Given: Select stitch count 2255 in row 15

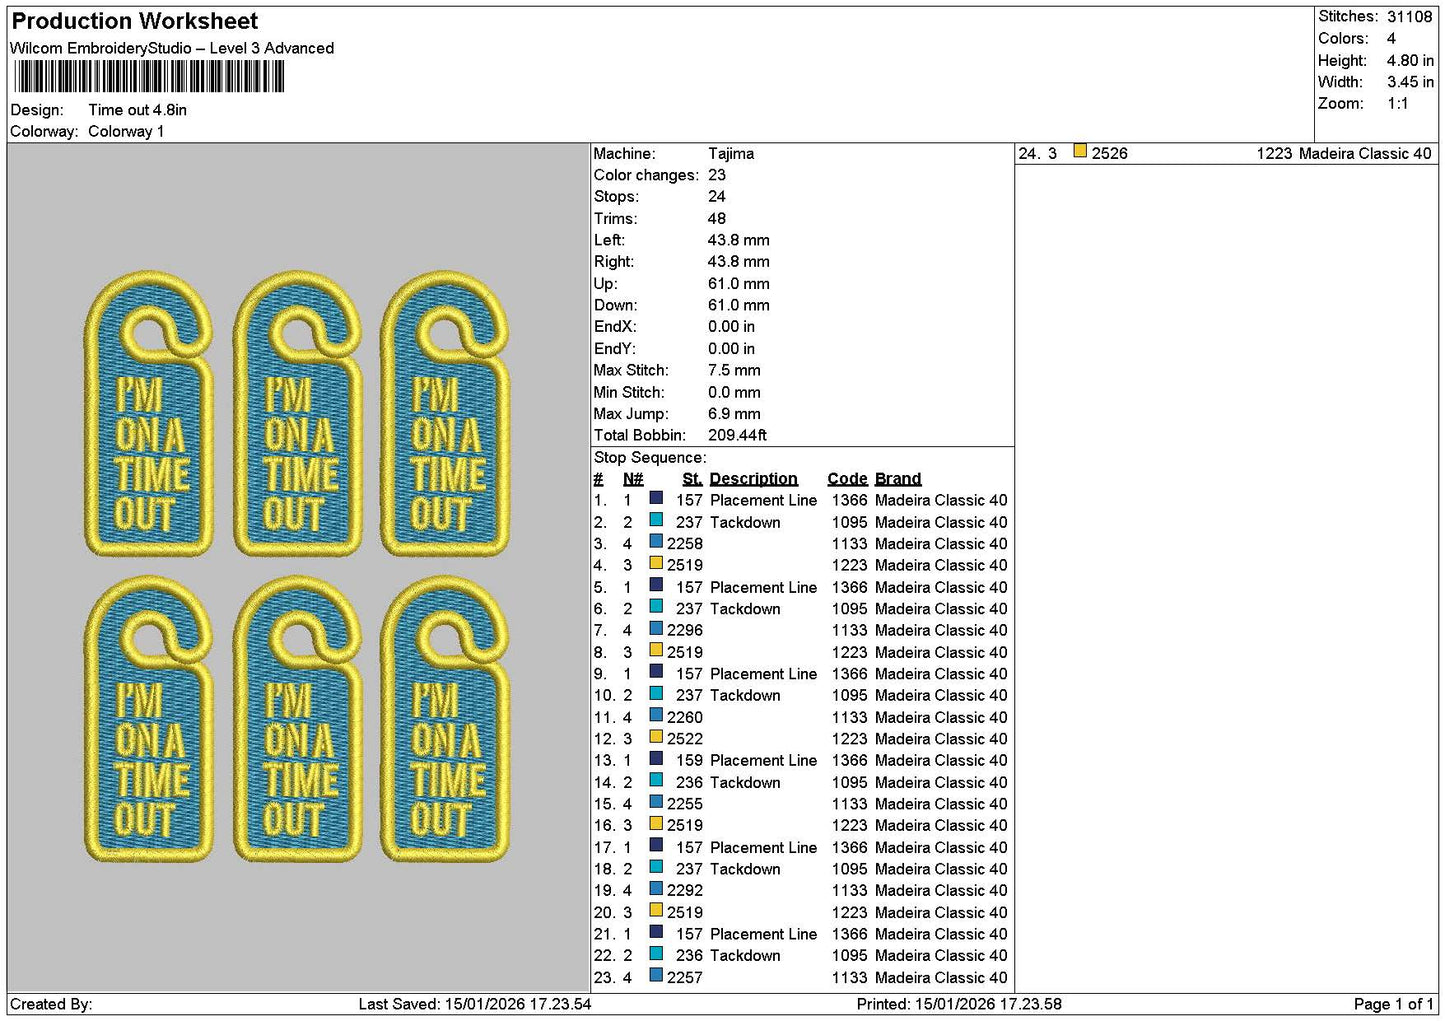Looking at the screenshot, I should [685, 804].
